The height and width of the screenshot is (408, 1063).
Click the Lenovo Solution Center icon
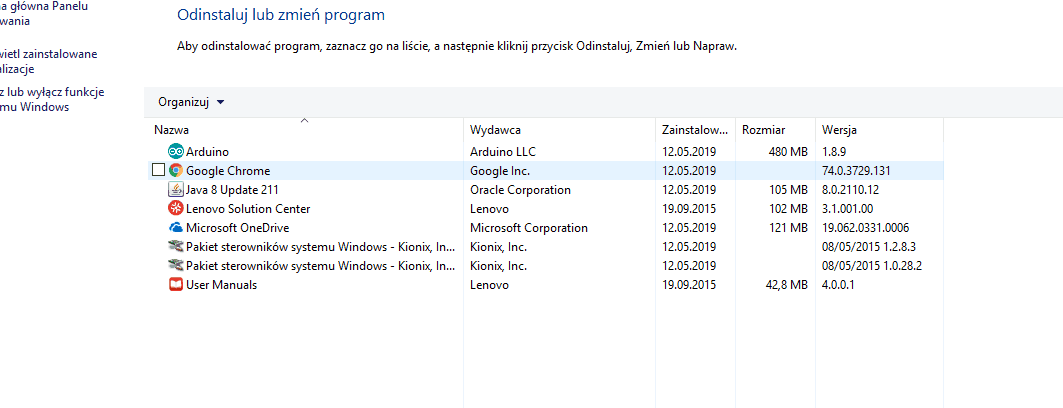tap(176, 209)
